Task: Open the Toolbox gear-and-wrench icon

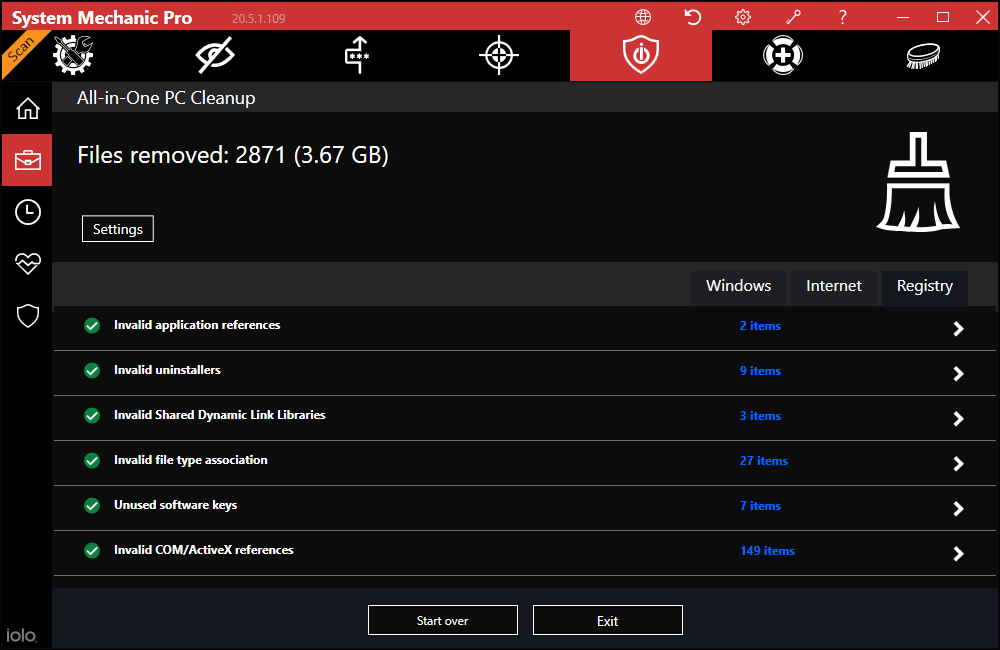Action: 73,55
